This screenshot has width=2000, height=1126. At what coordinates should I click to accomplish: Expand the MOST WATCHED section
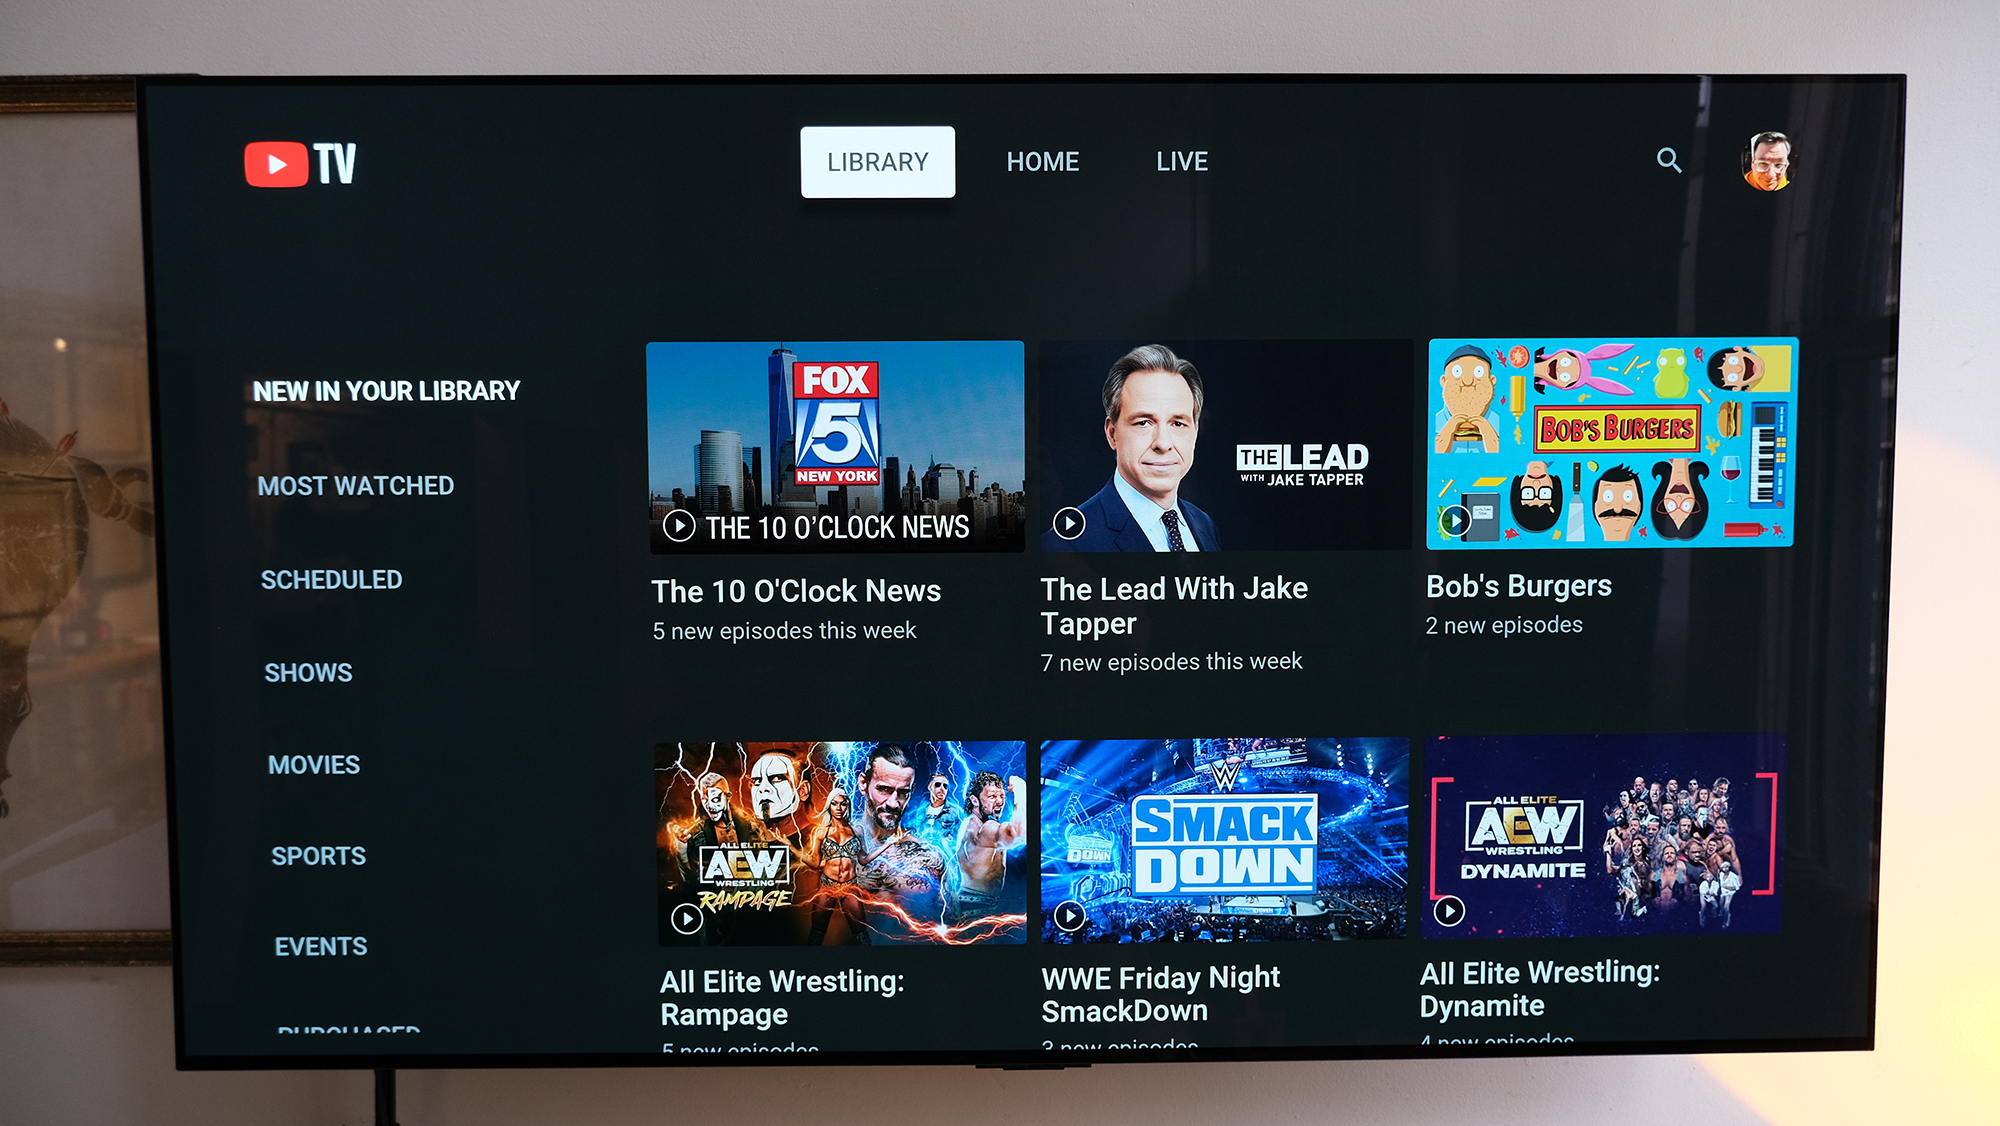click(x=357, y=483)
